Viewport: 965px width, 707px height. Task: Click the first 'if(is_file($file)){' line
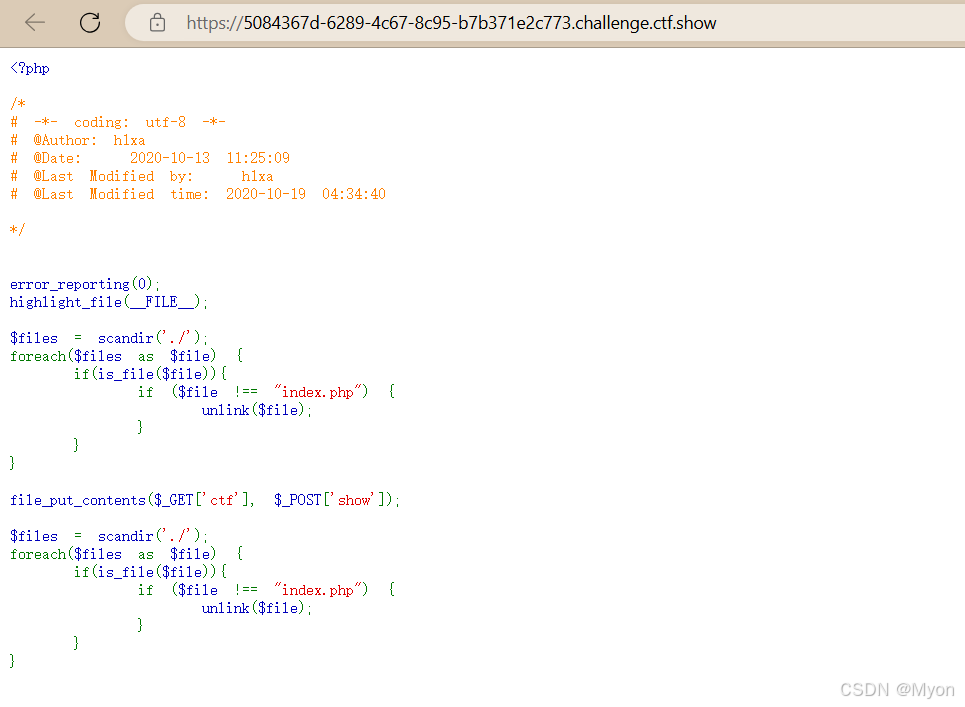(x=150, y=374)
